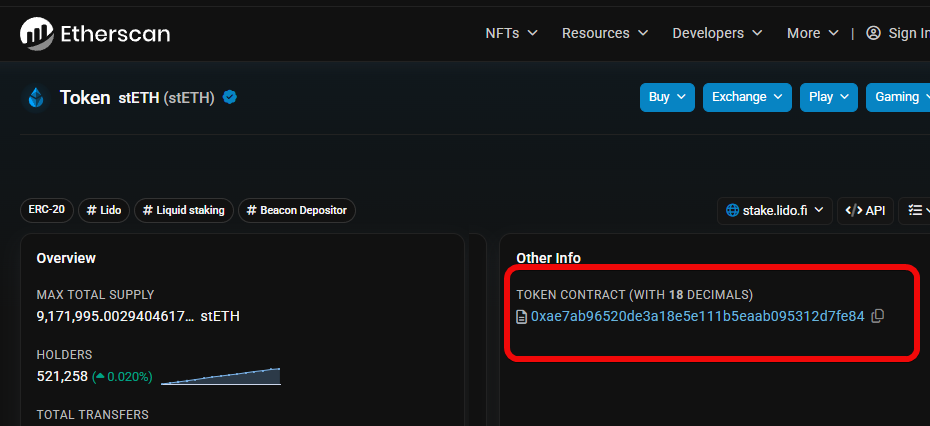Click the TOTAL TRANSFERS label

[x=93, y=415]
